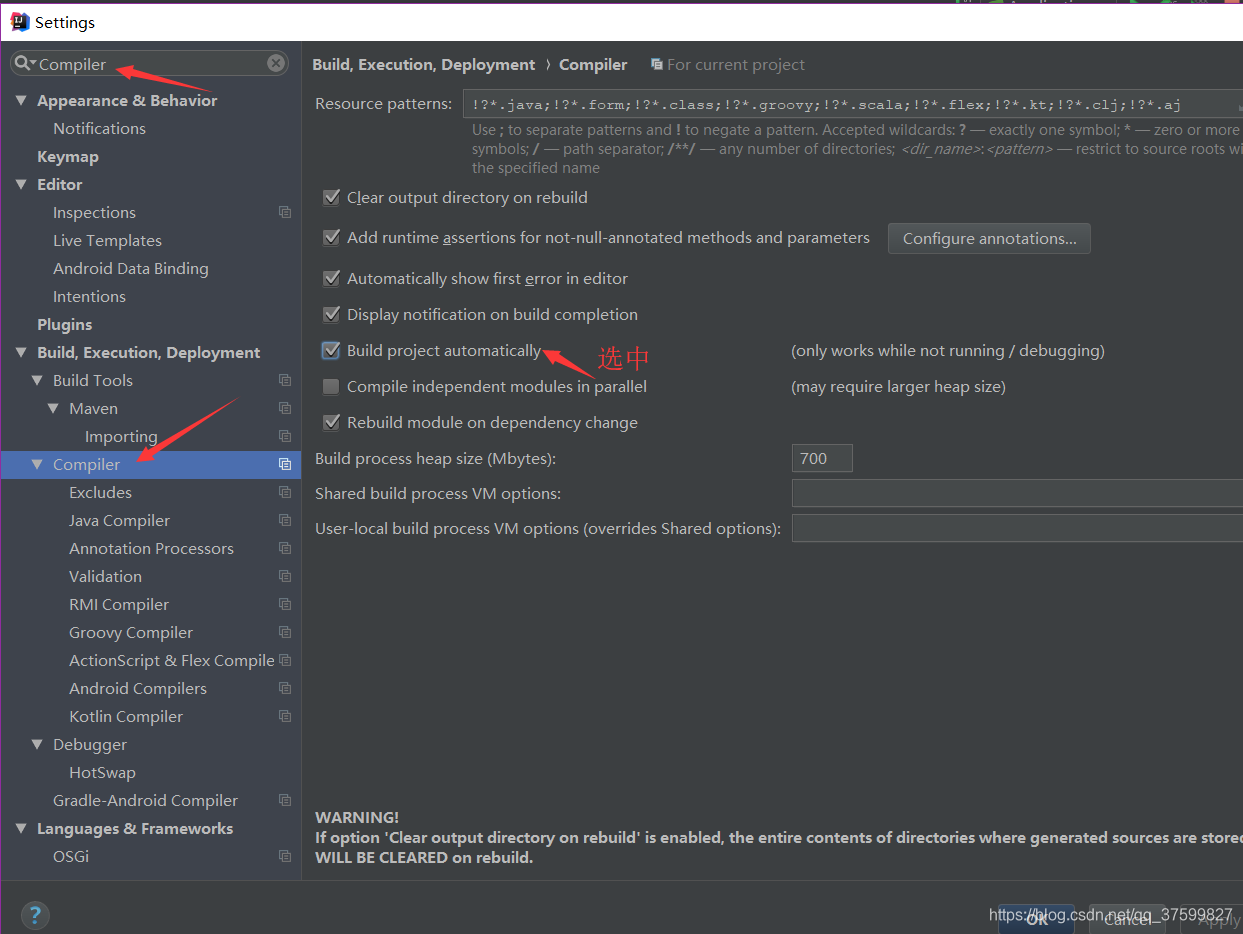Collapse the Editor tree node

click(21, 184)
